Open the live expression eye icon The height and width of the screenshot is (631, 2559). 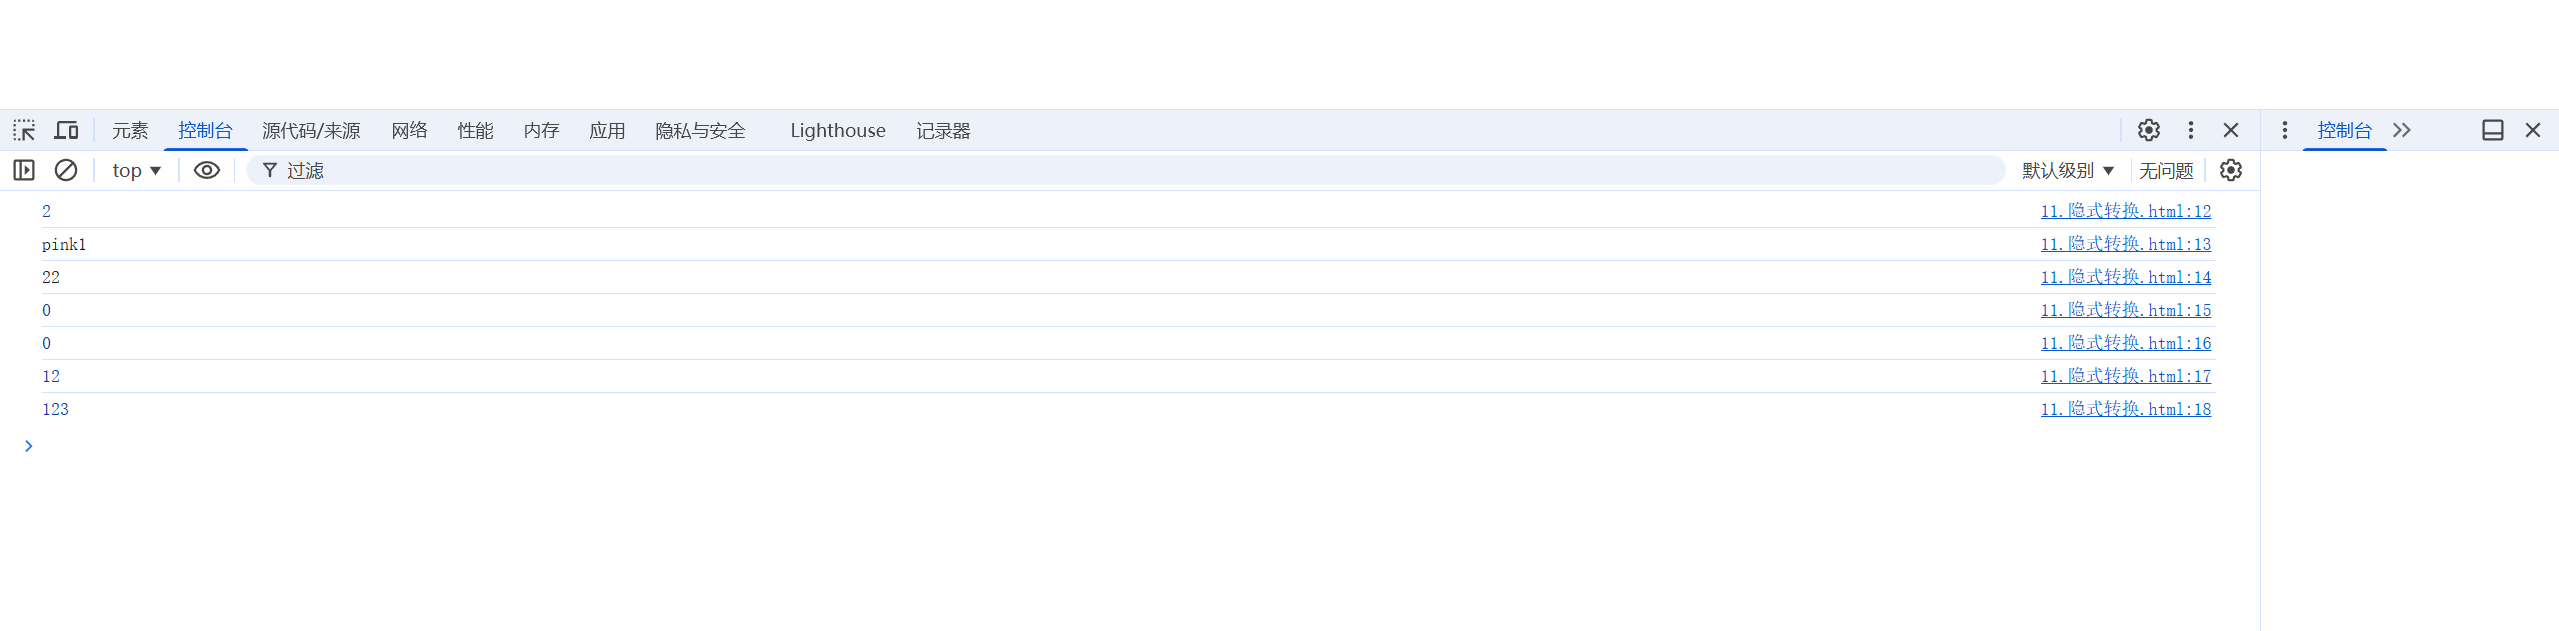(x=207, y=170)
